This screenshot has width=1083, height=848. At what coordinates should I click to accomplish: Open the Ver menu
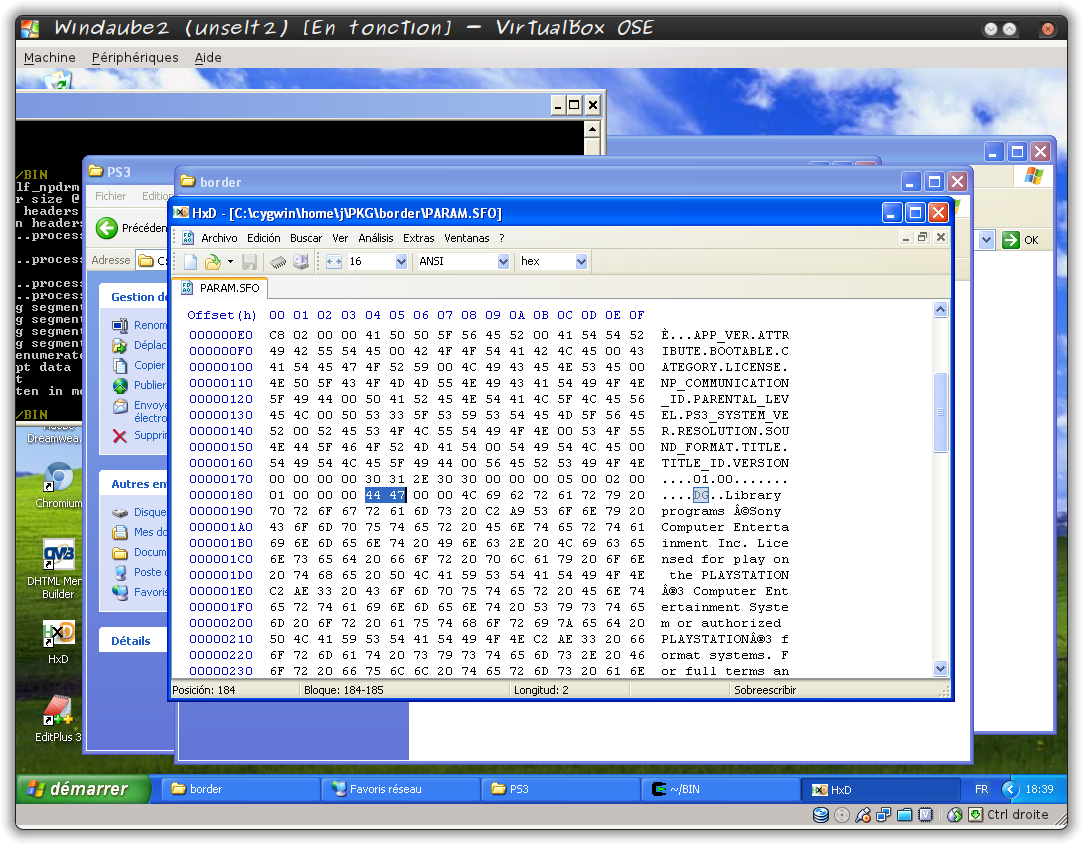click(340, 238)
